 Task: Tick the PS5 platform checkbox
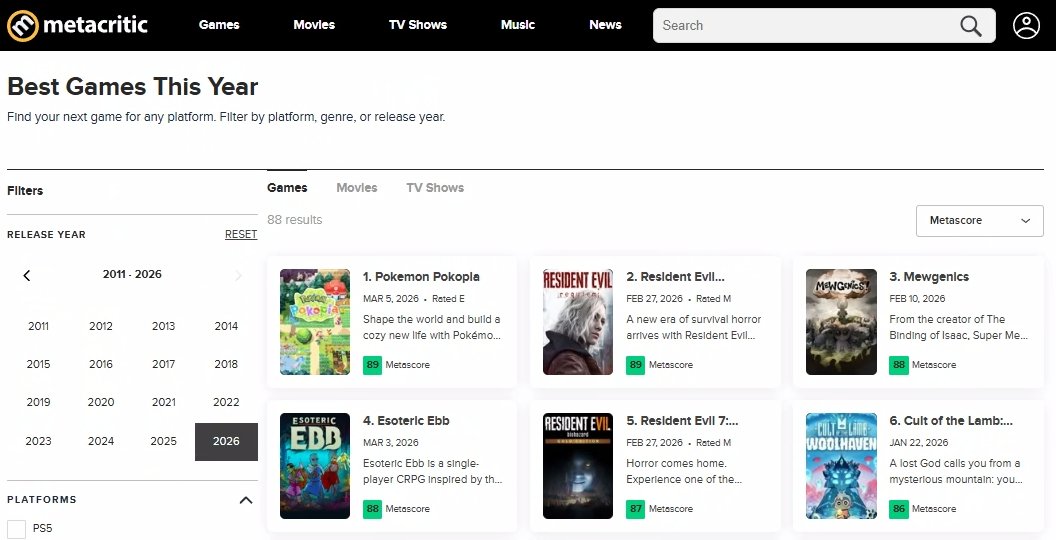pos(16,529)
